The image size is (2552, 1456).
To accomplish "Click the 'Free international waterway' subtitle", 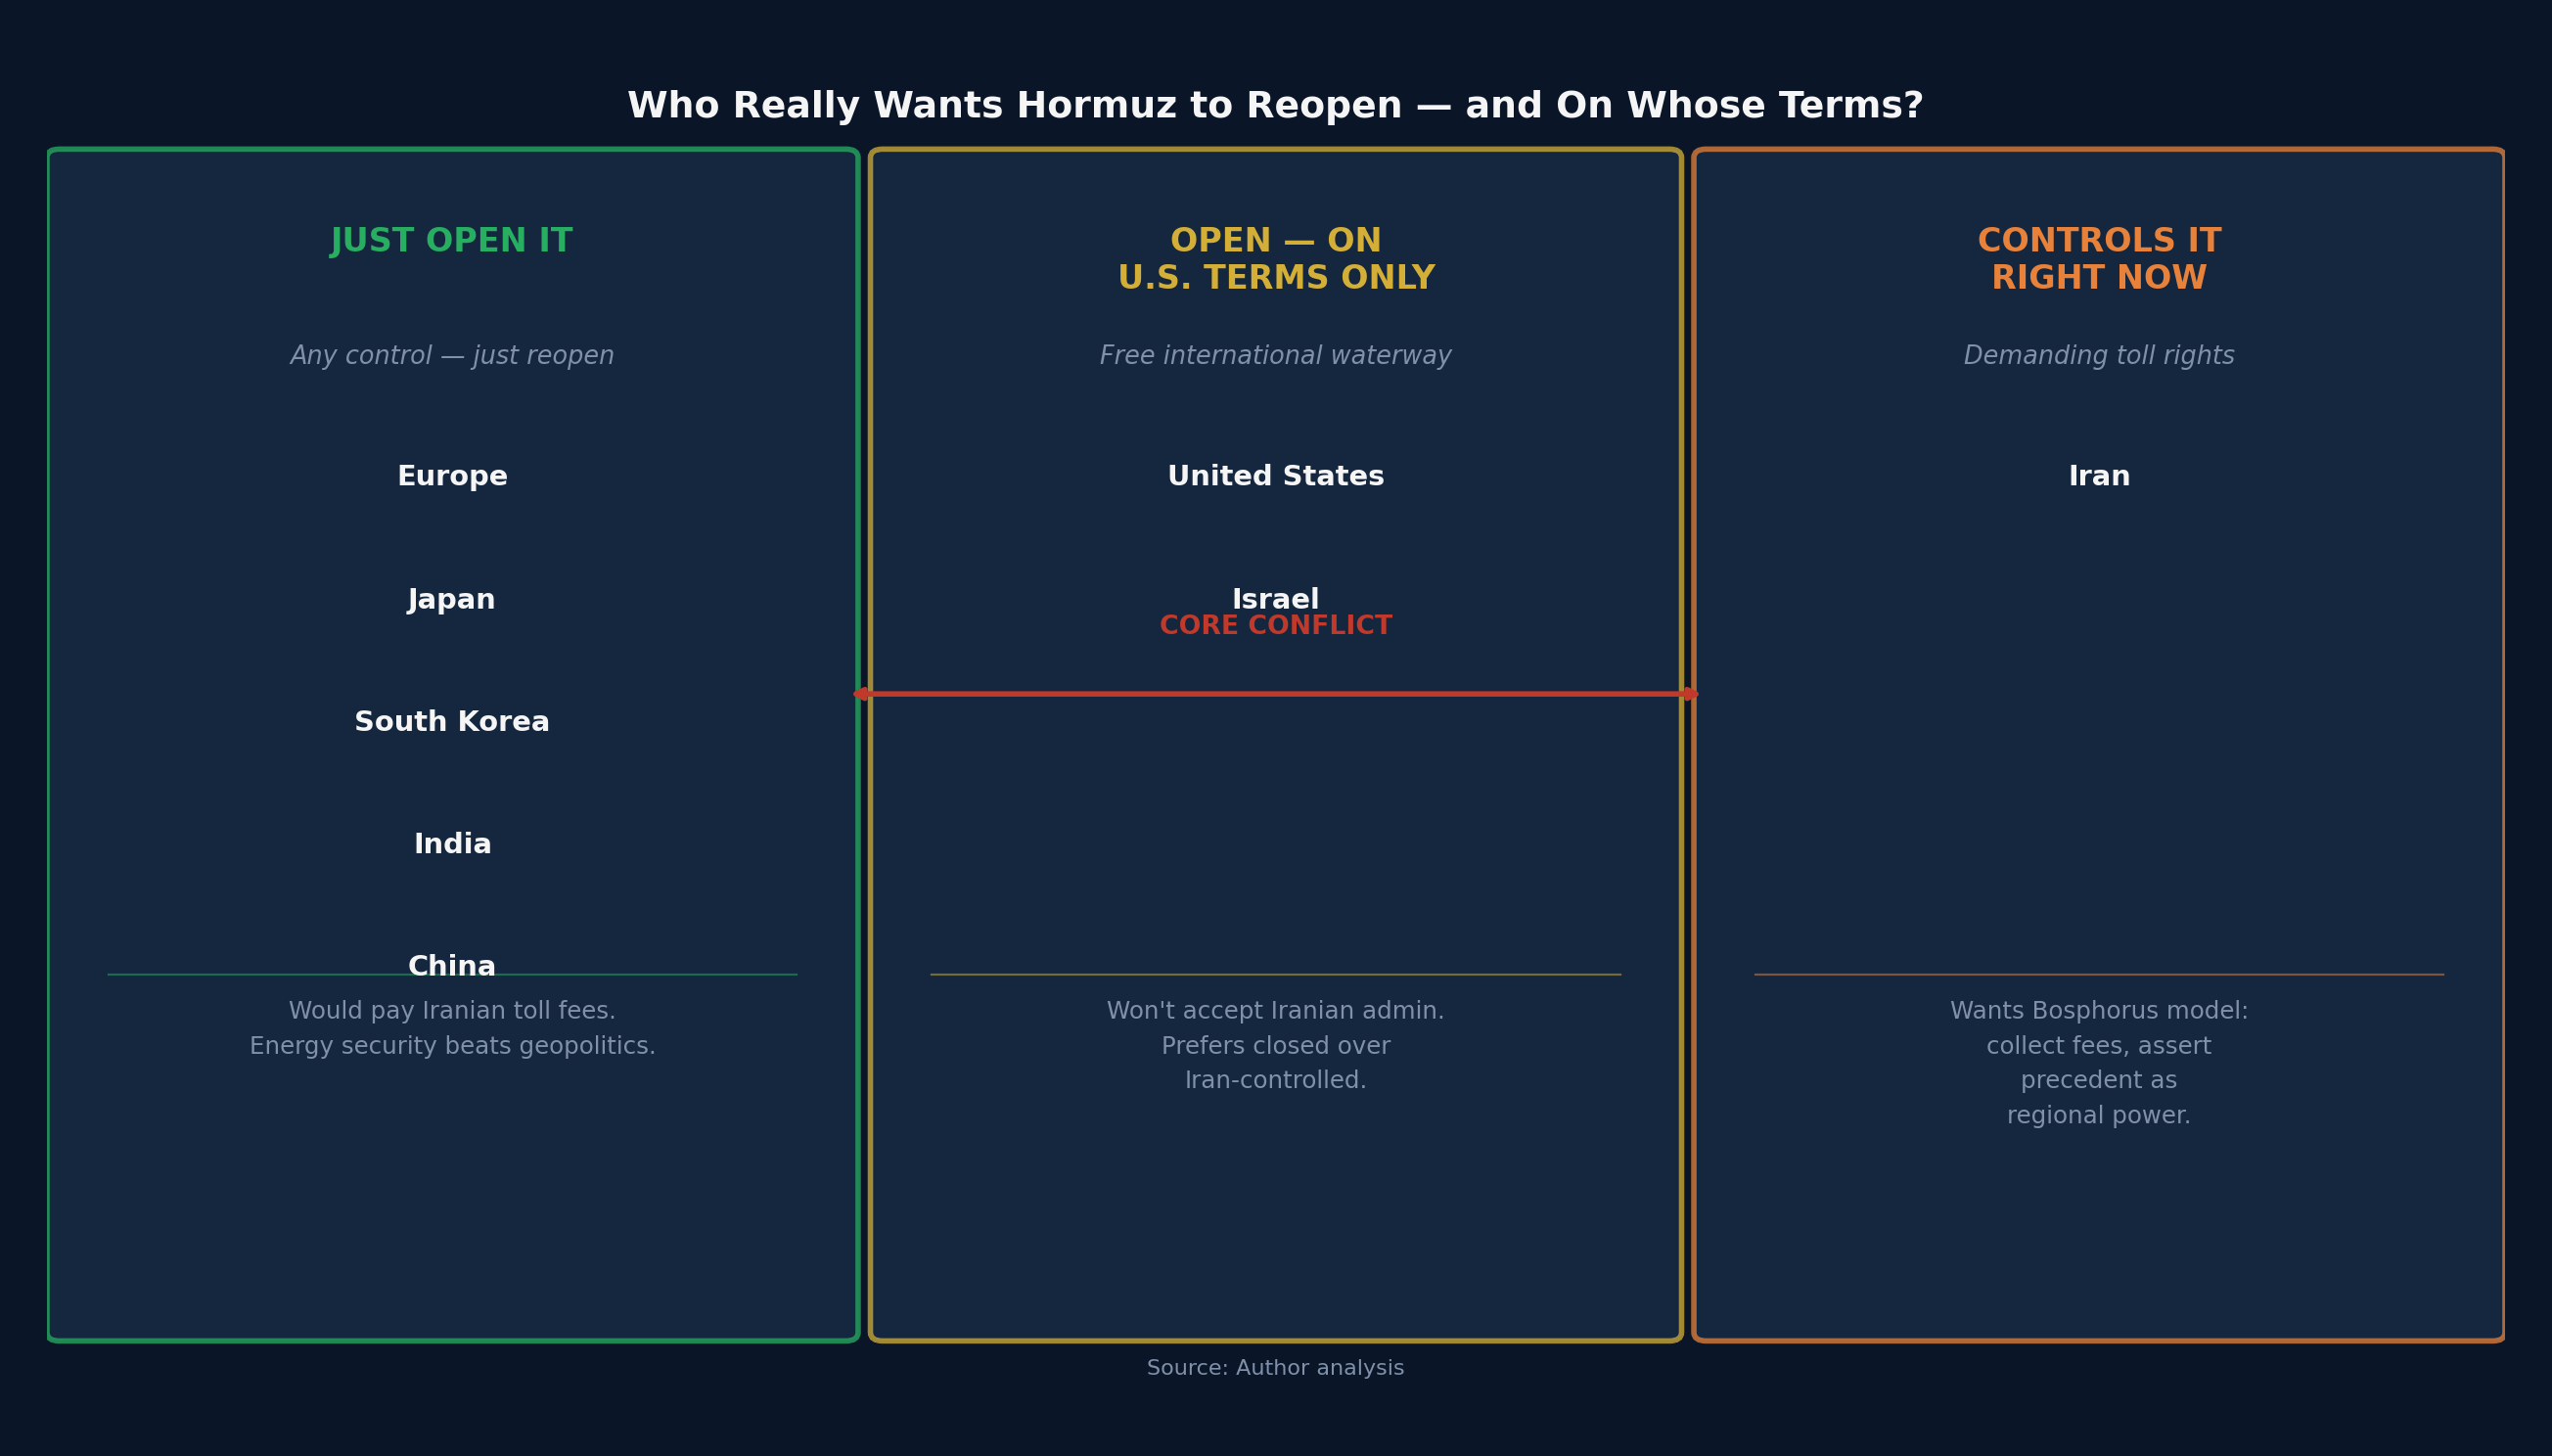I will 1275,357.
